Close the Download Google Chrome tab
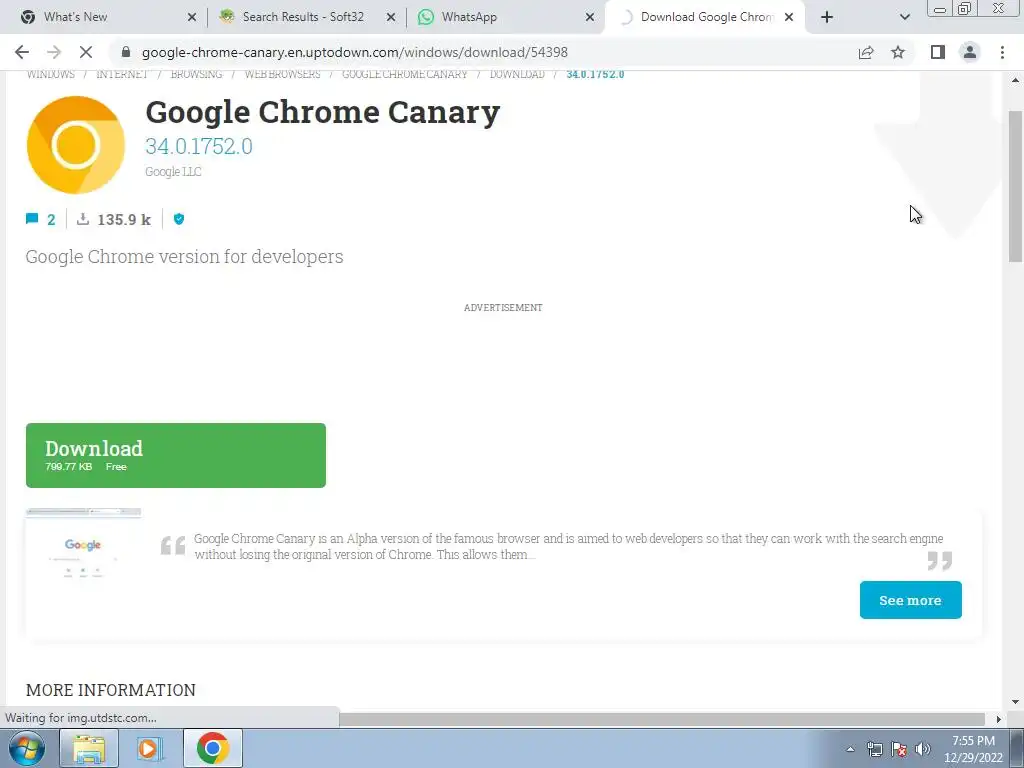Screen dimensions: 1024x768 (789, 17)
